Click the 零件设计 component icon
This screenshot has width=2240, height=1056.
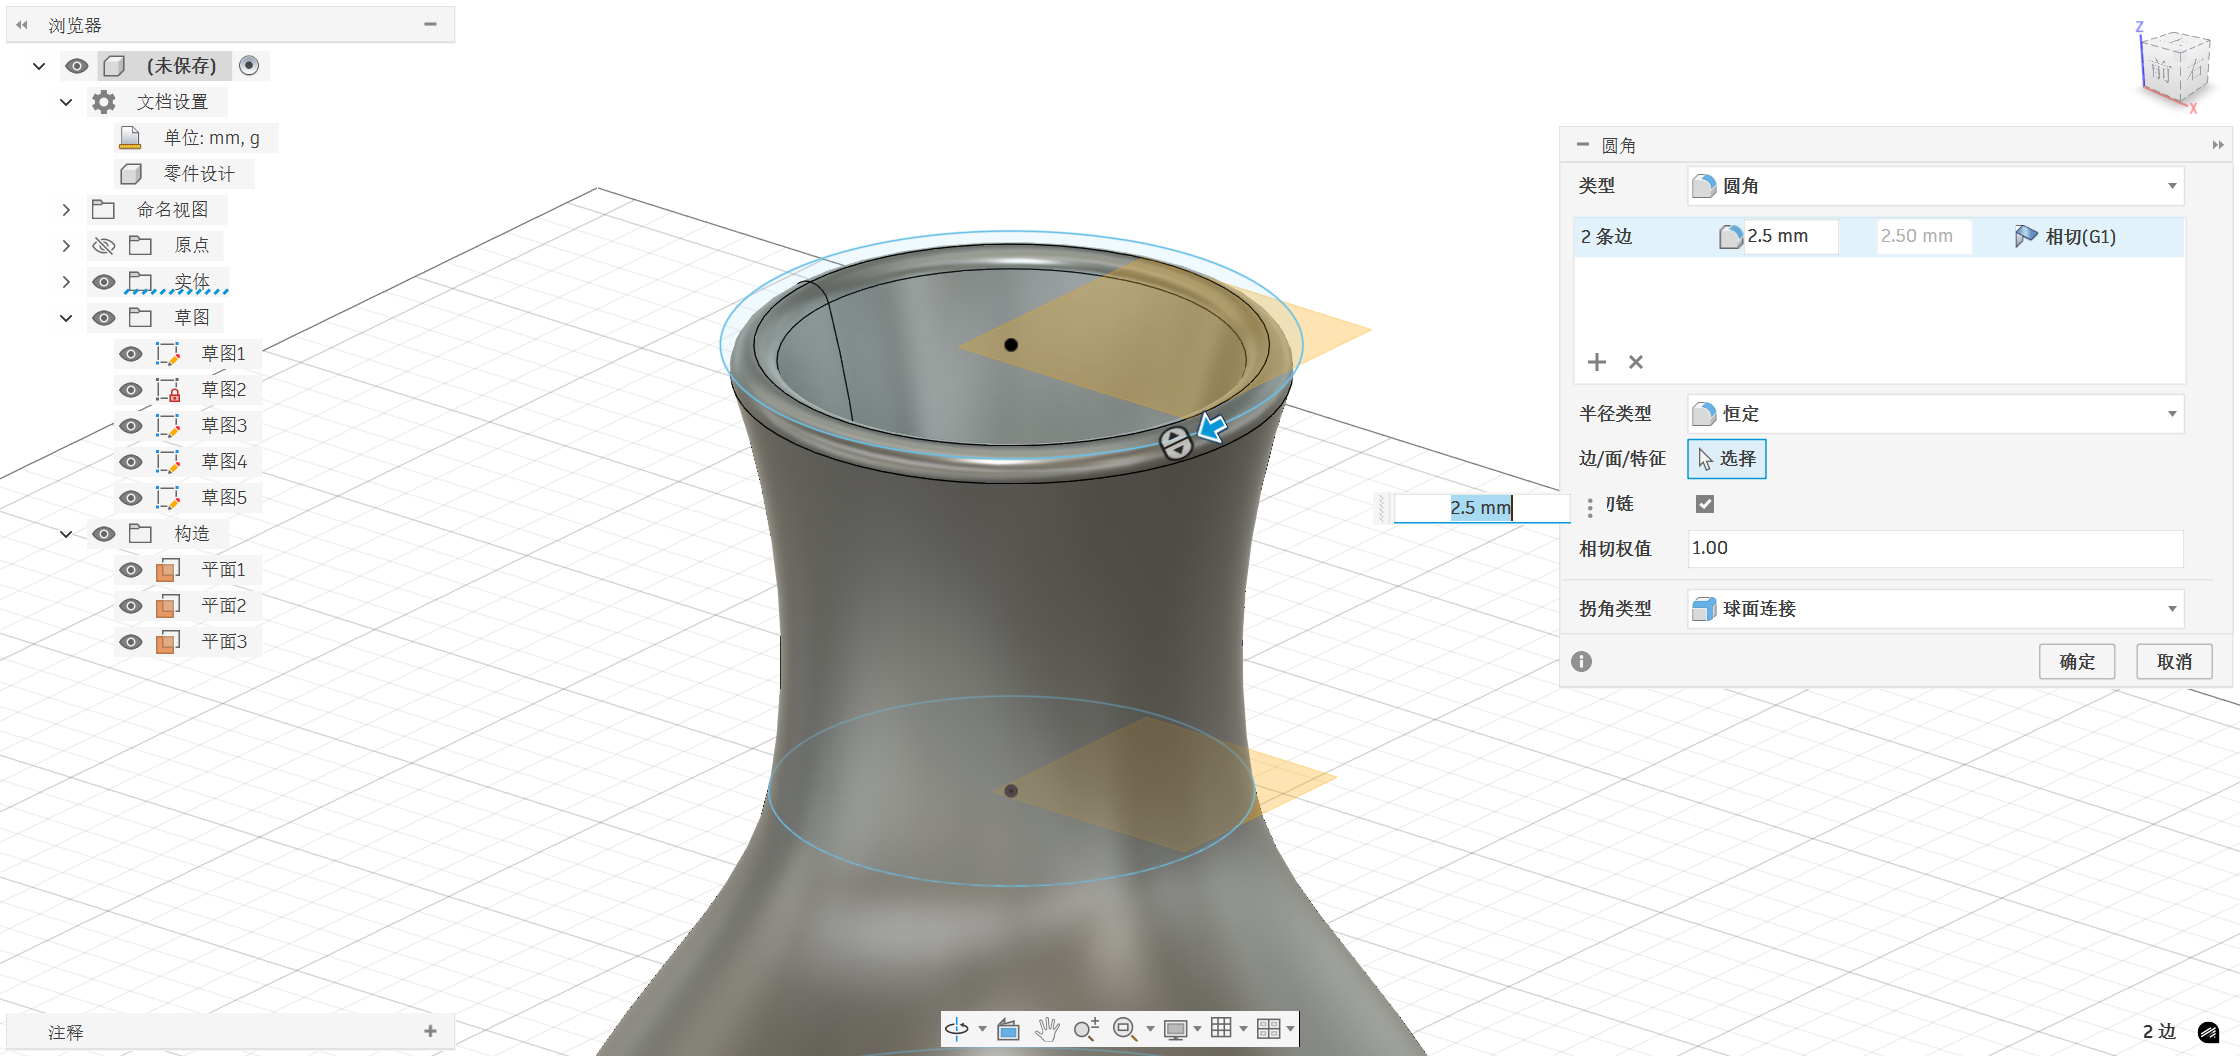click(130, 174)
